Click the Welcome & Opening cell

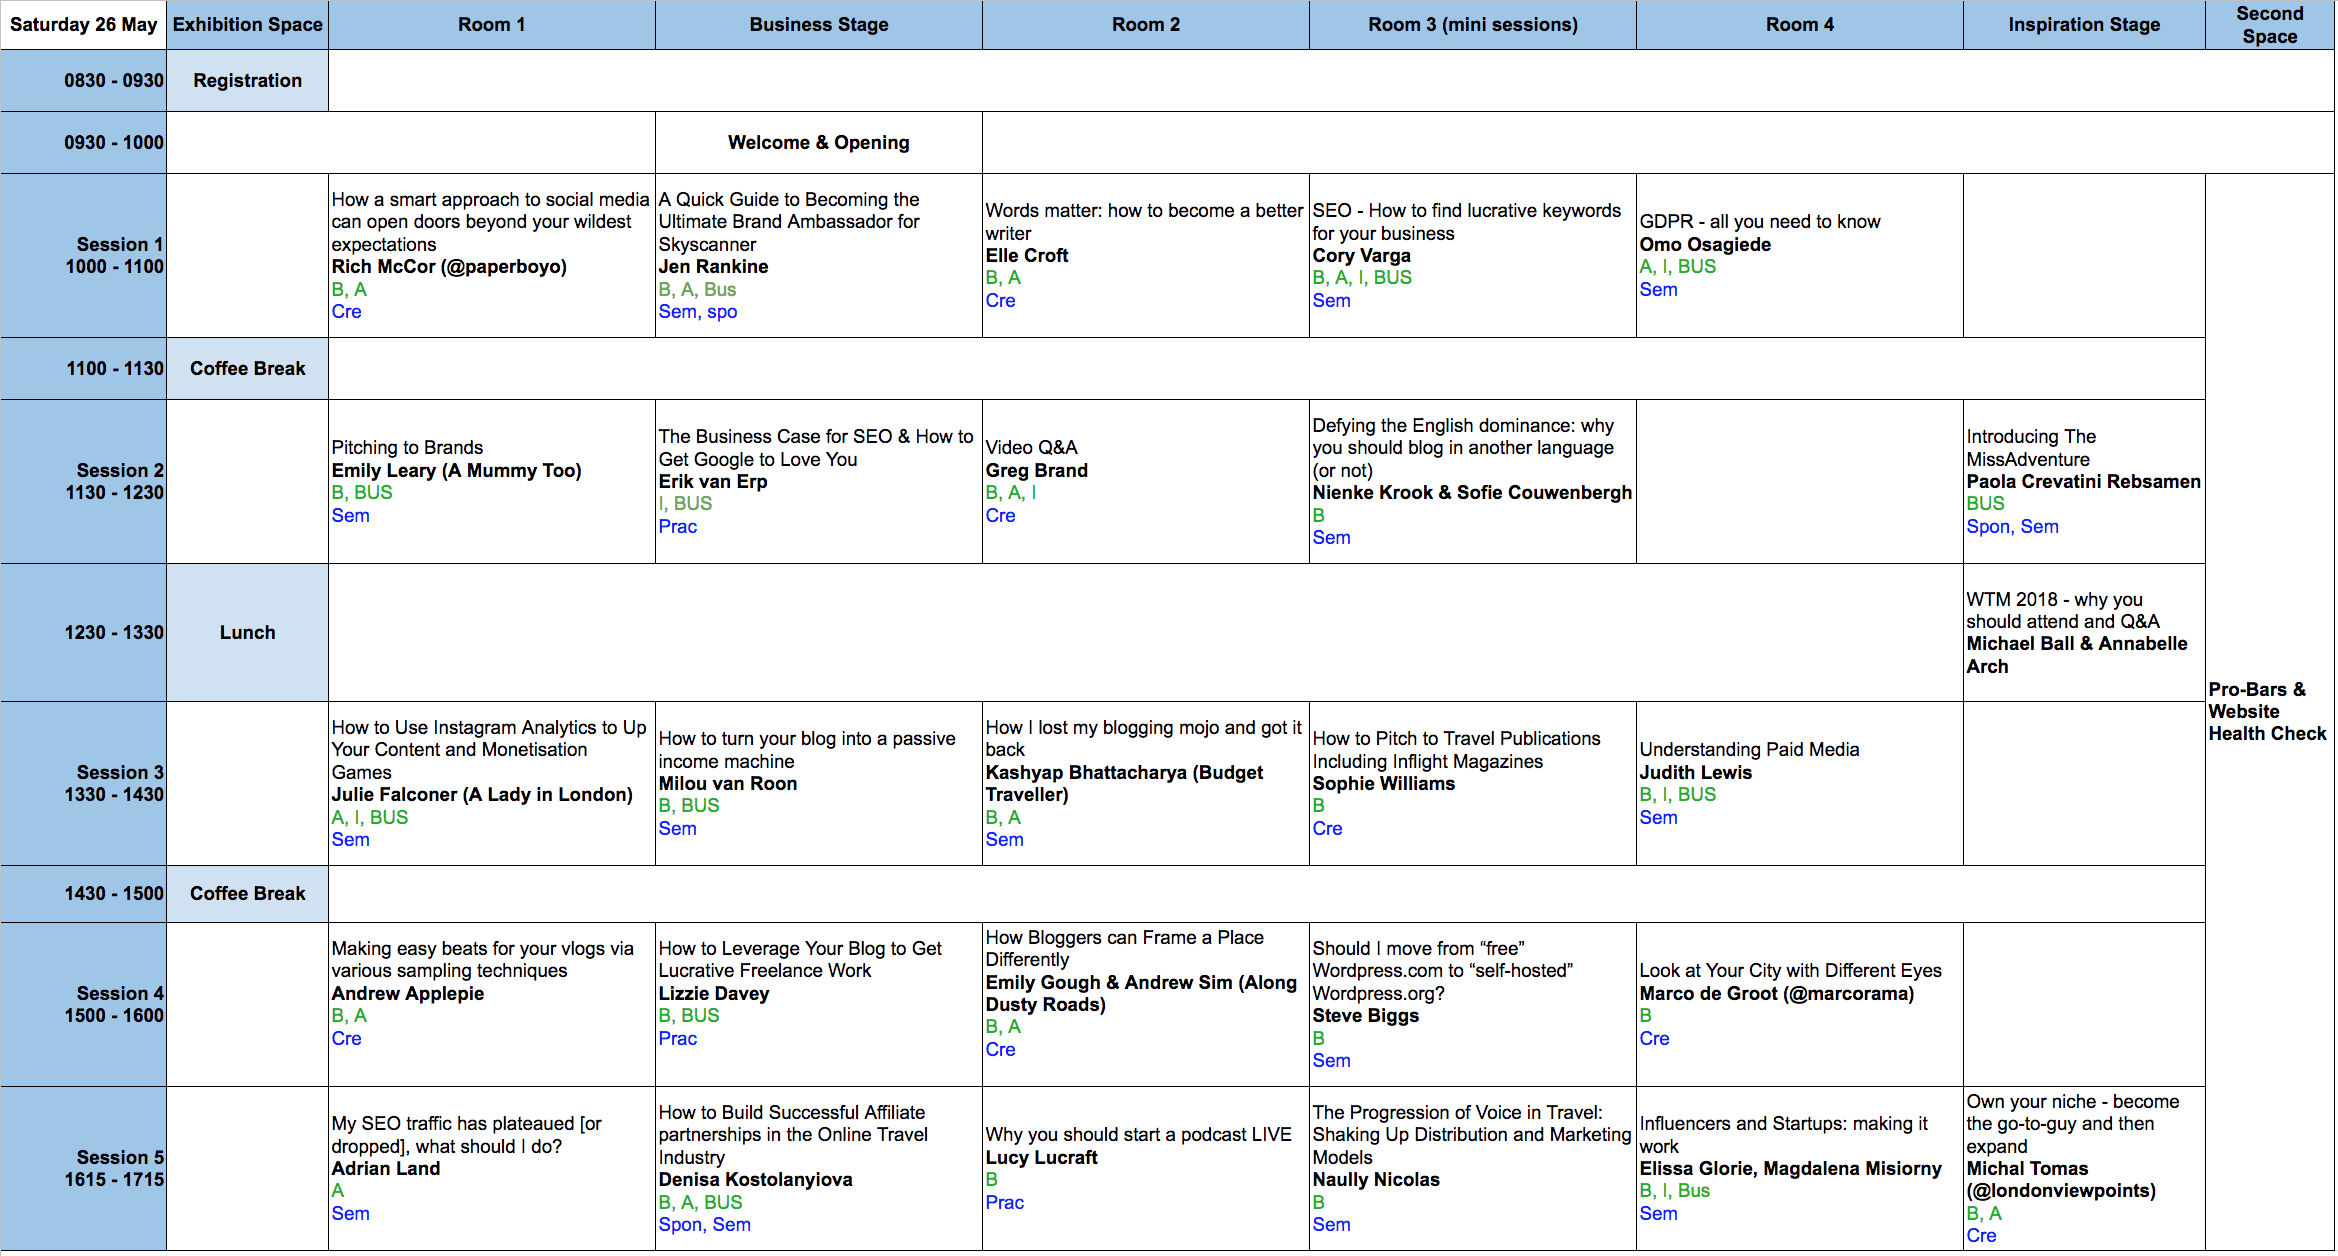coord(818,142)
